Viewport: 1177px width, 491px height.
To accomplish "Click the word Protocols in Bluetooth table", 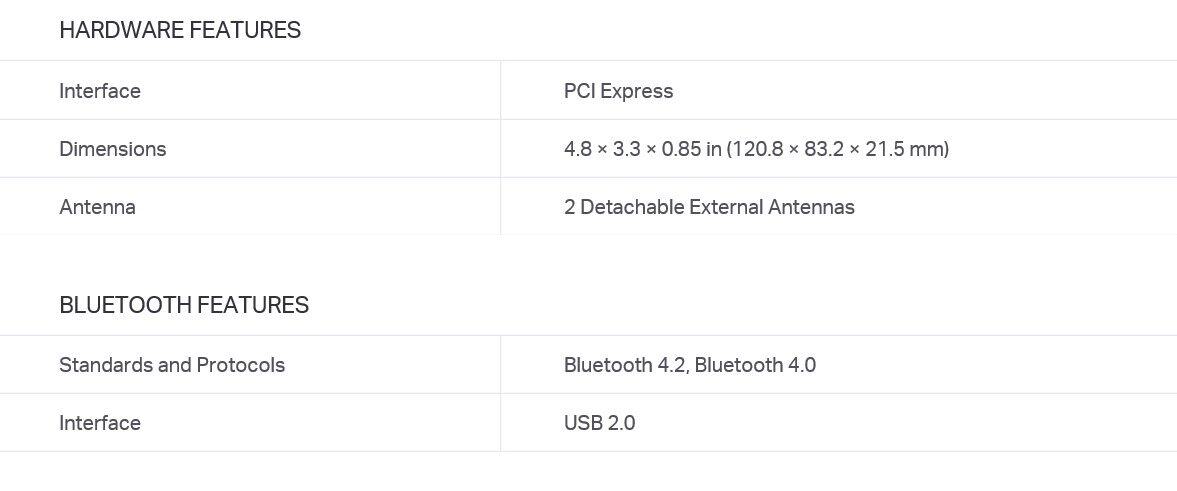I will [241, 365].
